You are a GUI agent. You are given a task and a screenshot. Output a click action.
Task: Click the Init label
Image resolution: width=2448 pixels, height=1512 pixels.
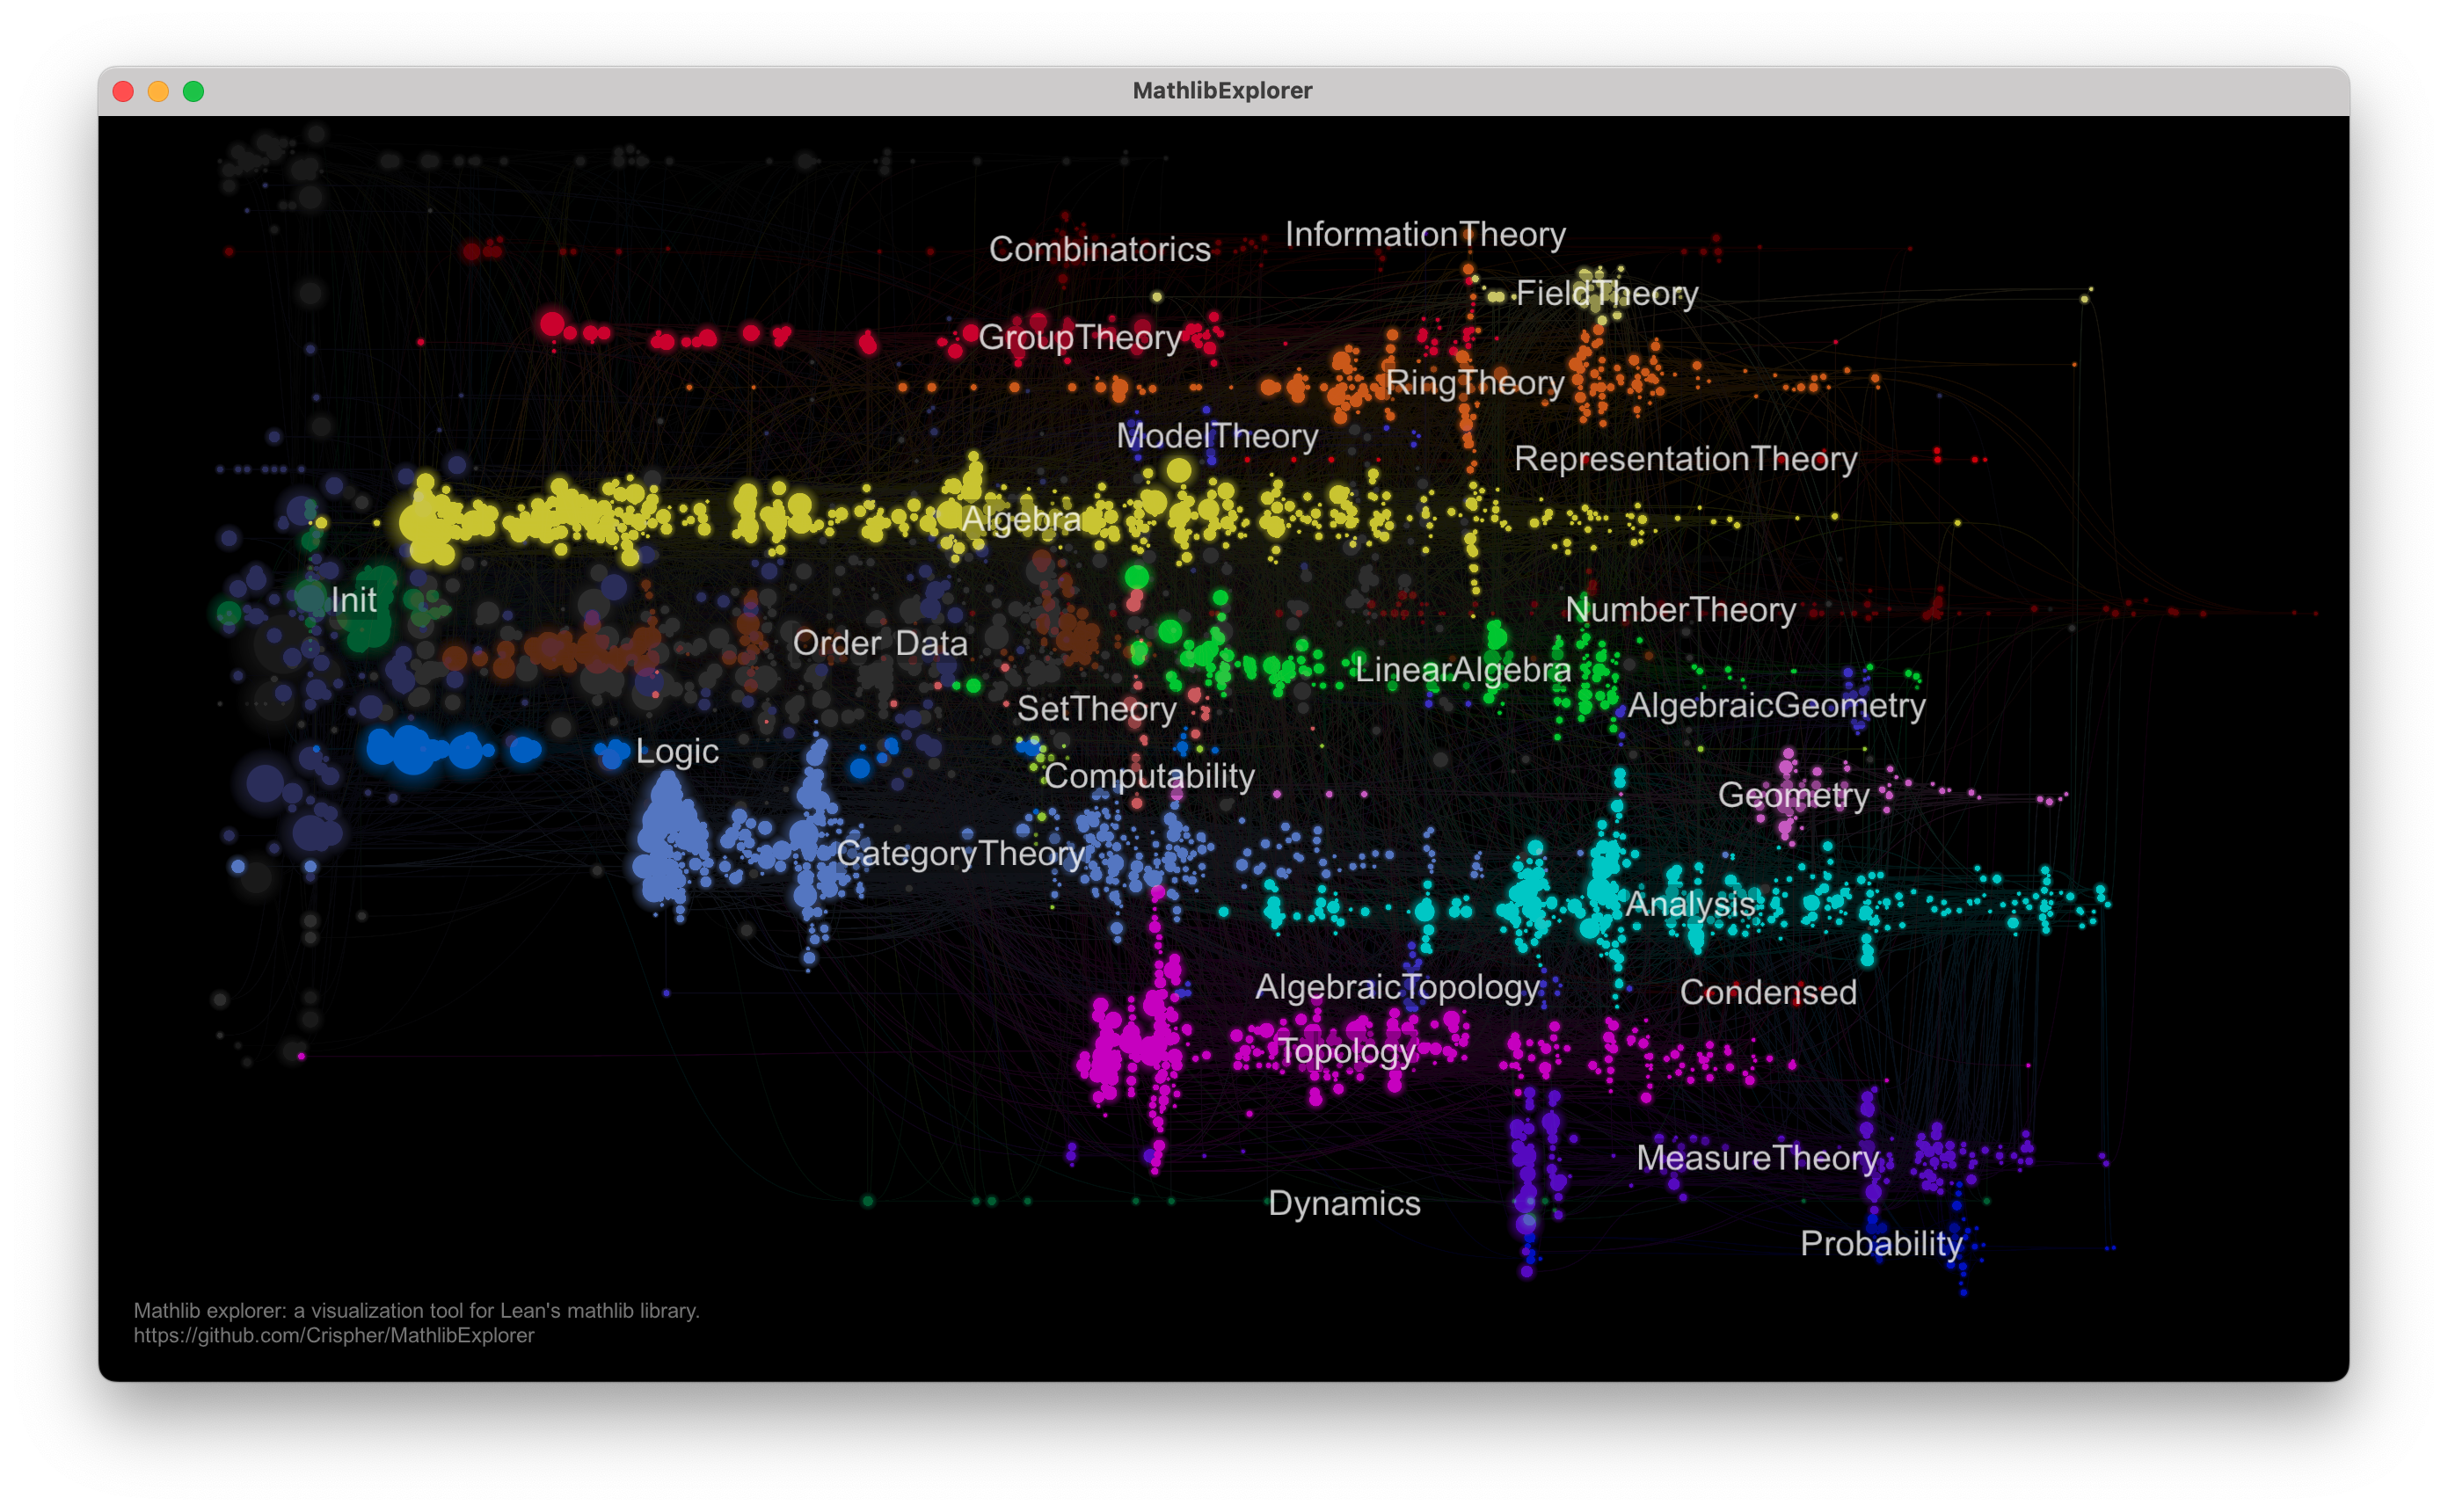tap(353, 600)
